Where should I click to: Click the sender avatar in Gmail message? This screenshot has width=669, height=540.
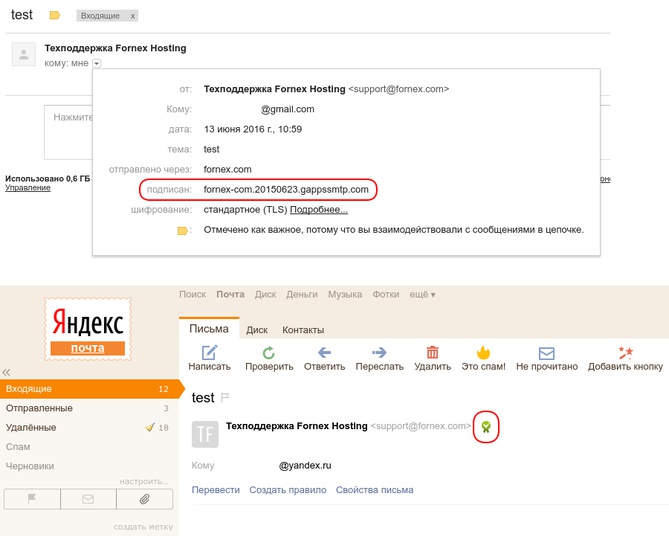[x=24, y=54]
